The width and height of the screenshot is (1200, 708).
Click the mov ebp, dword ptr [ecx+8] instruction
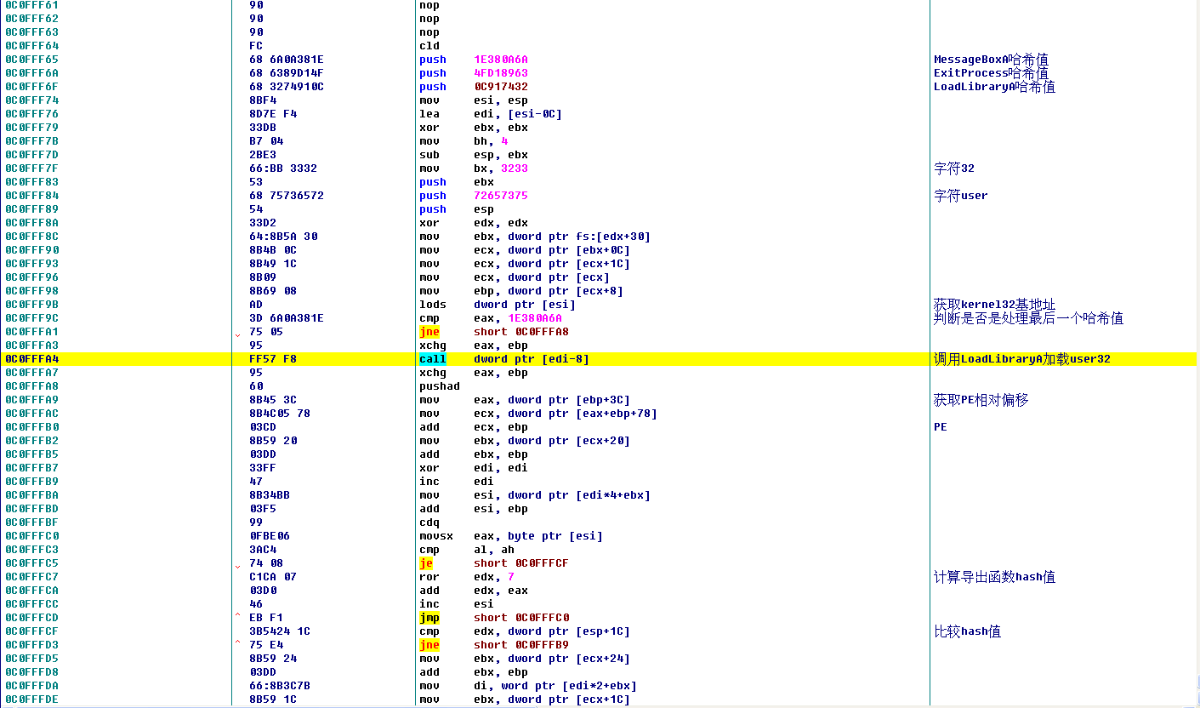(x=522, y=291)
